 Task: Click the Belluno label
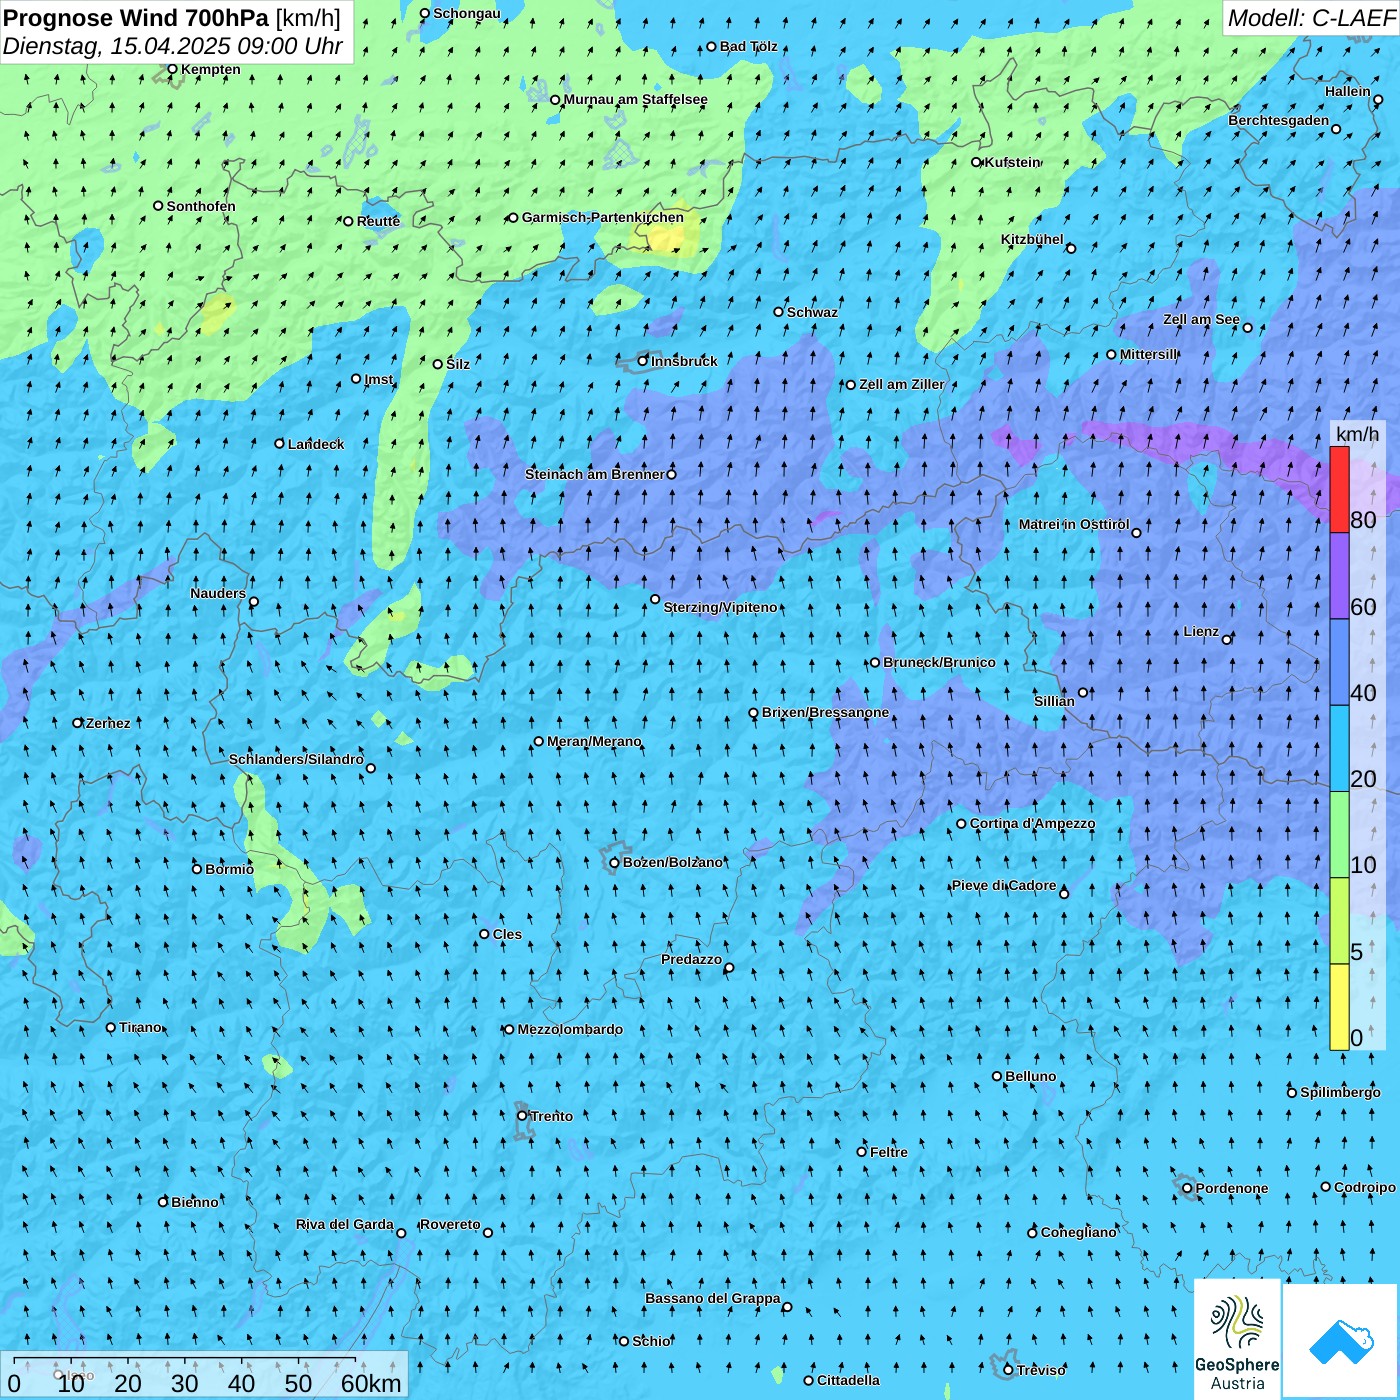coord(1030,1076)
